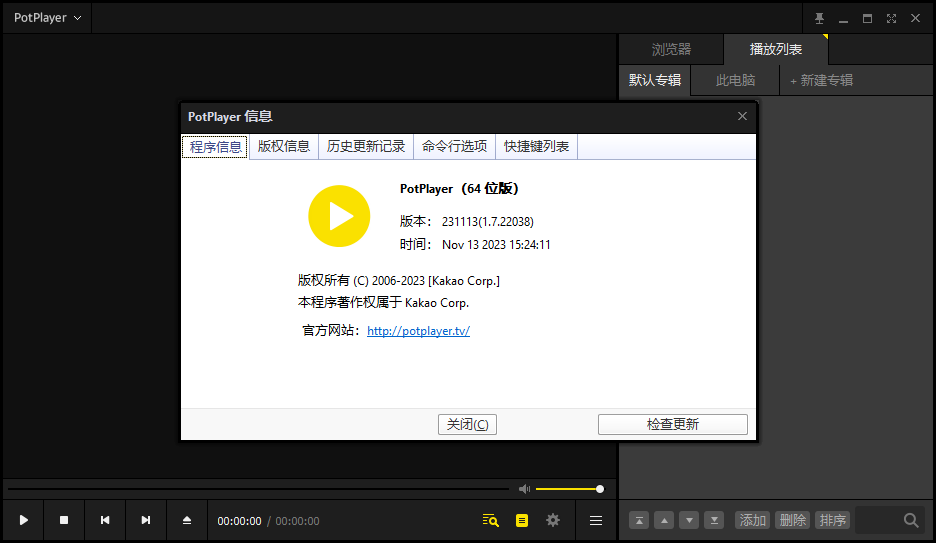Image resolution: width=936 pixels, height=543 pixels.
Task: Move playlist item to top
Action: (x=639, y=520)
